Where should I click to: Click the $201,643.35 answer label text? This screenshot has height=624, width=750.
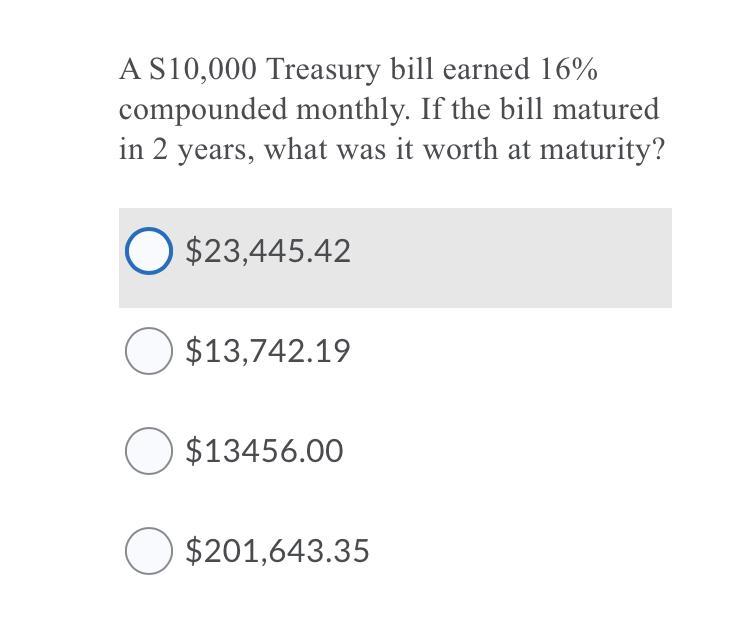click(x=277, y=551)
